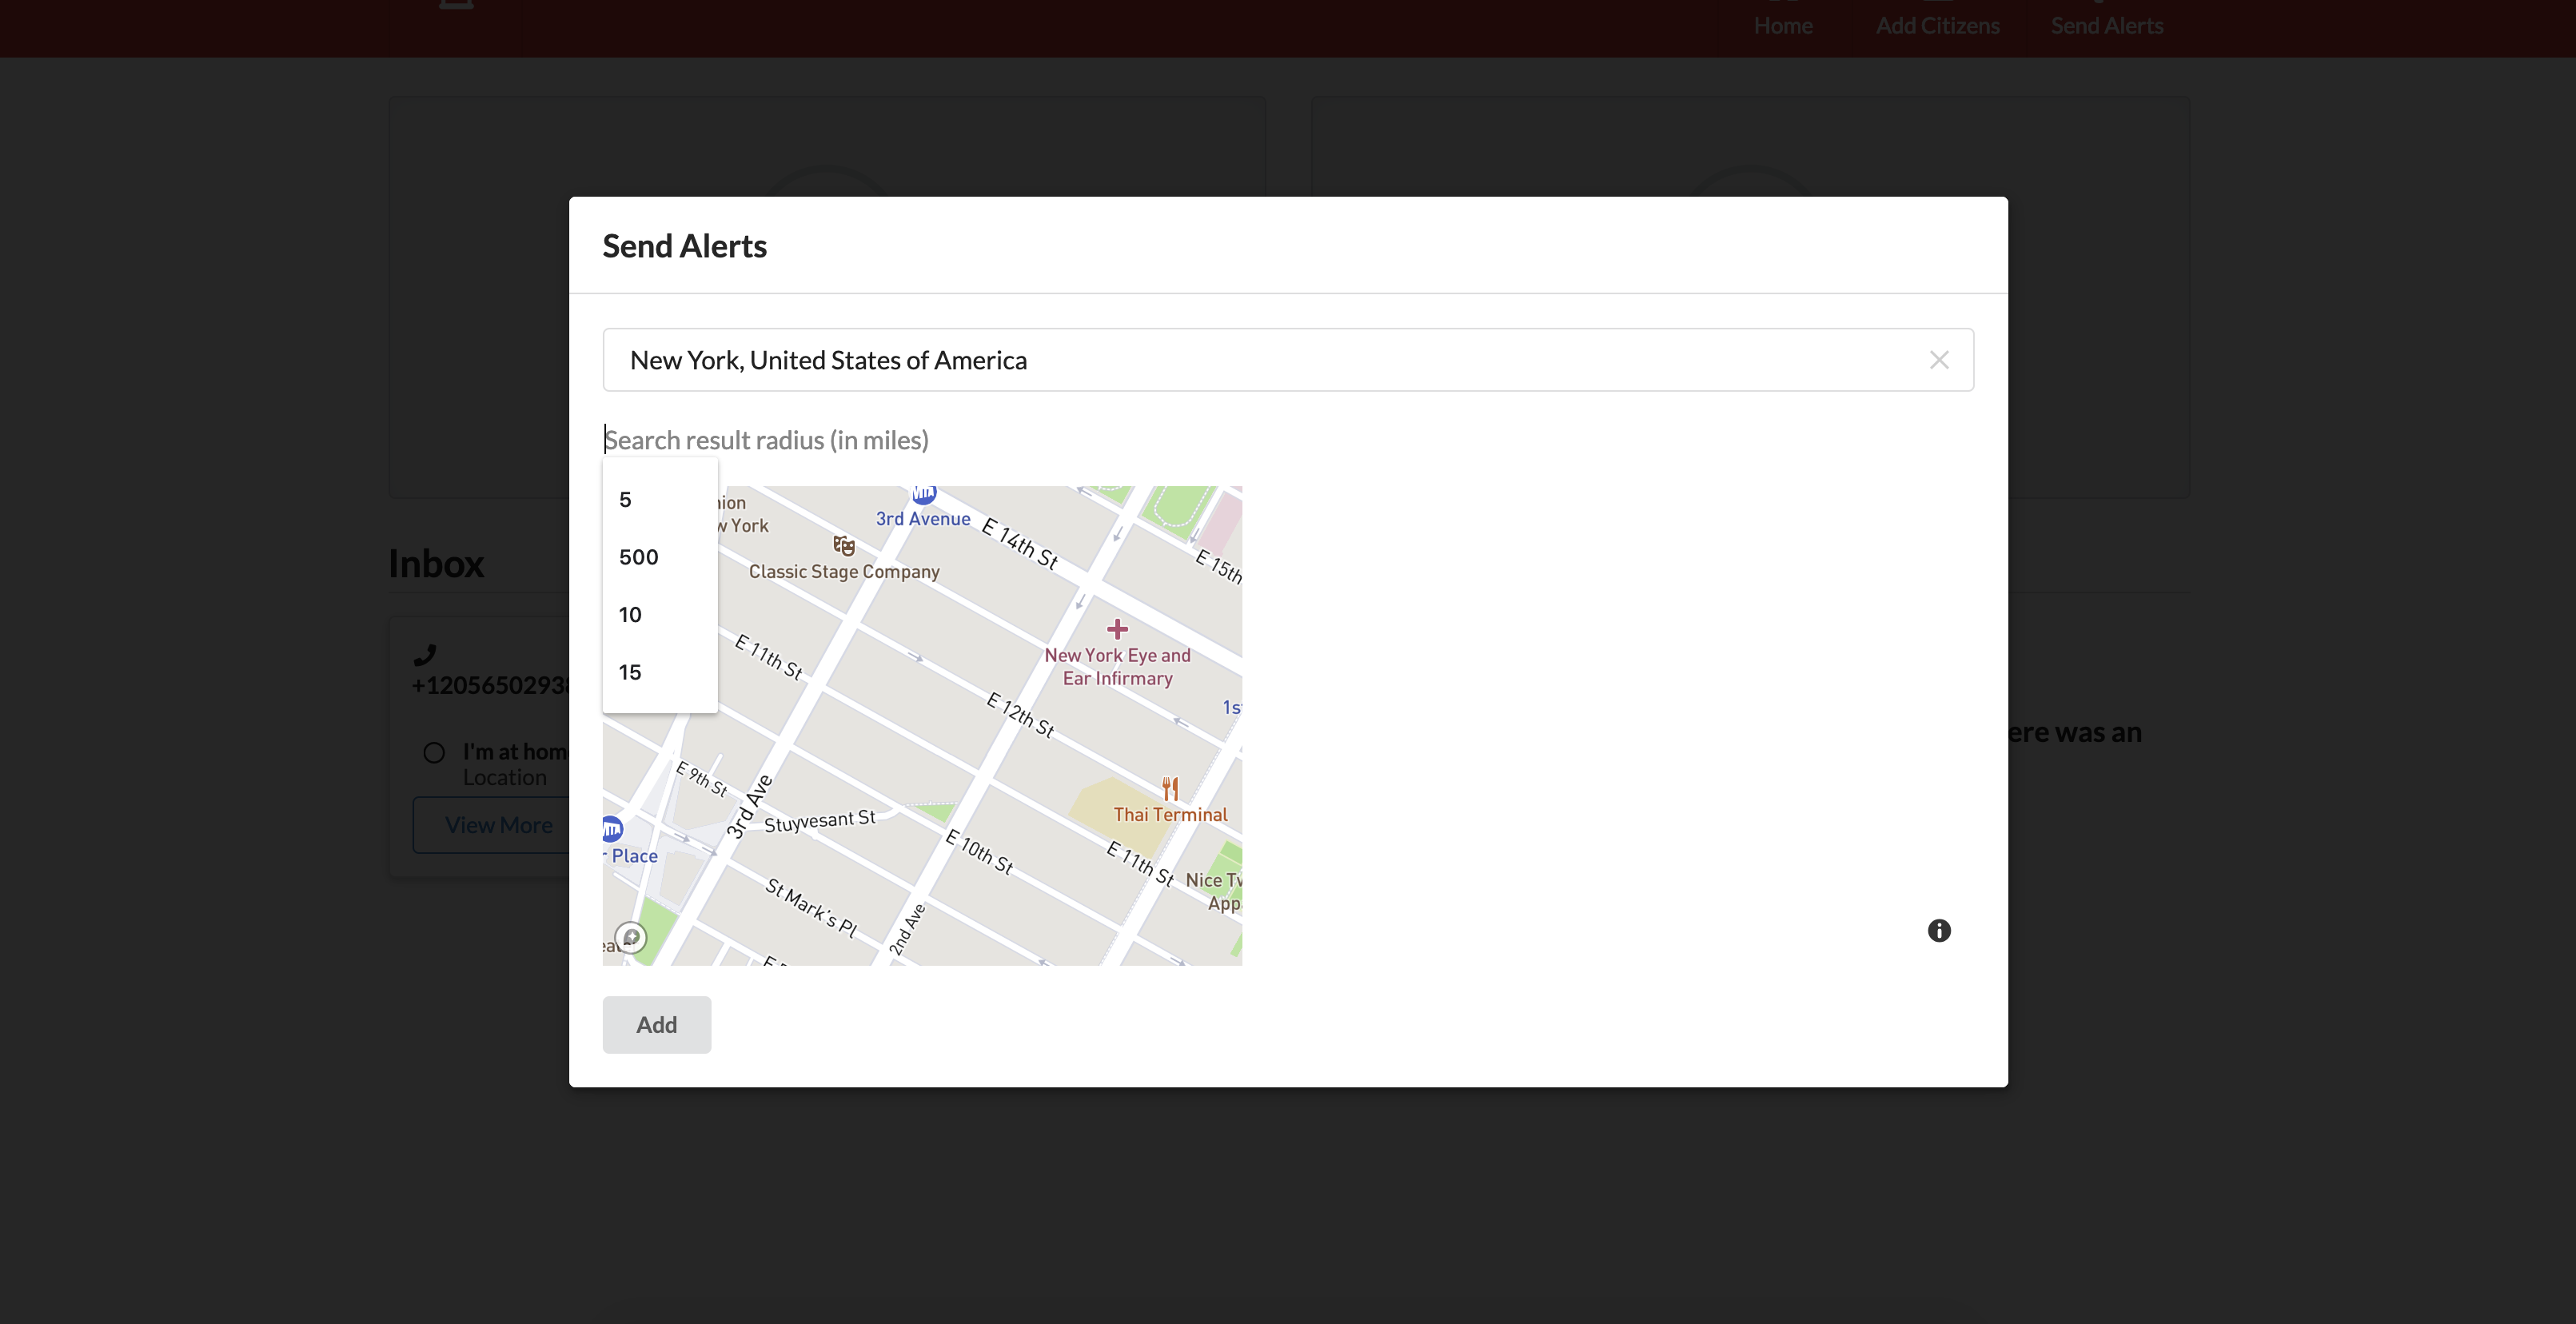Choose 500 miles radius option

point(638,557)
